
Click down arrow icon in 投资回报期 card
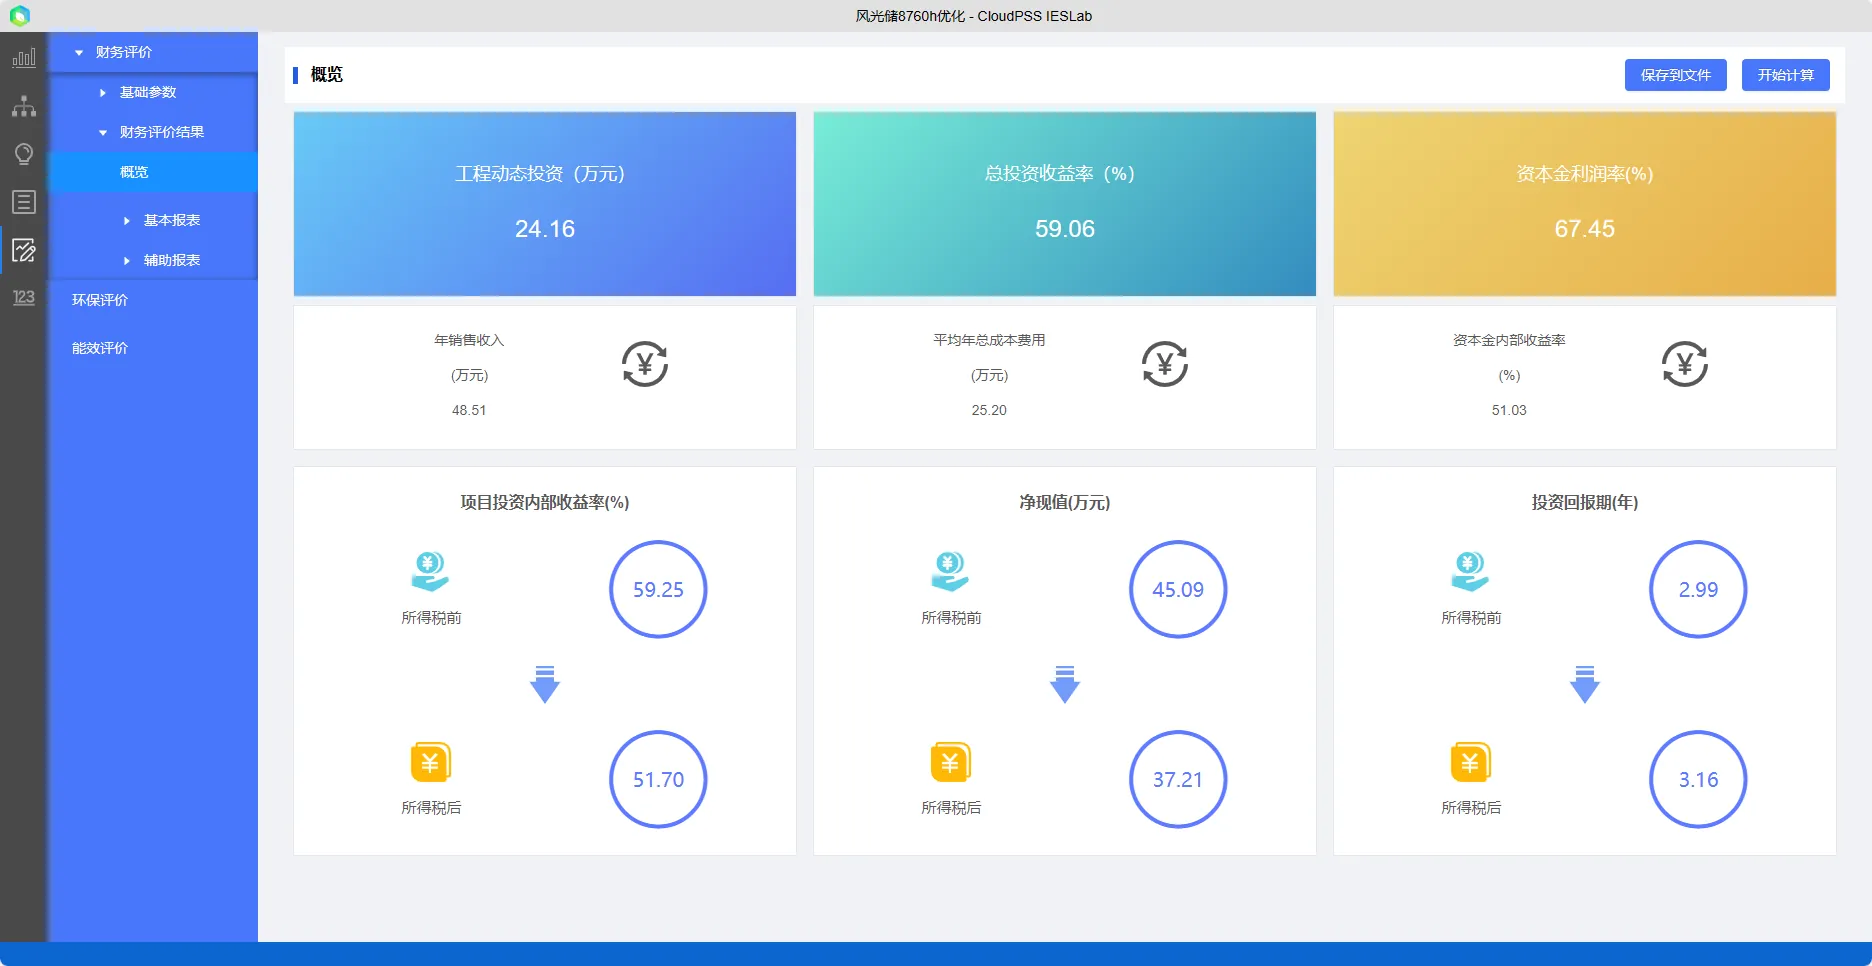(1585, 684)
